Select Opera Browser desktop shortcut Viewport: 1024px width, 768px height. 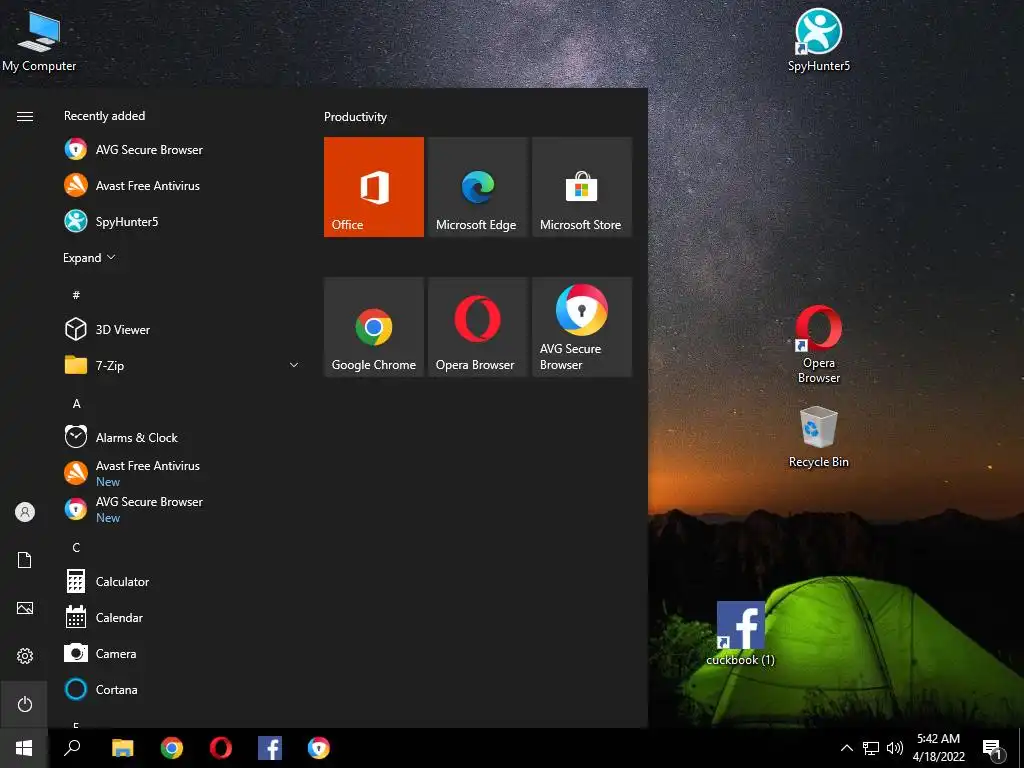pos(818,344)
